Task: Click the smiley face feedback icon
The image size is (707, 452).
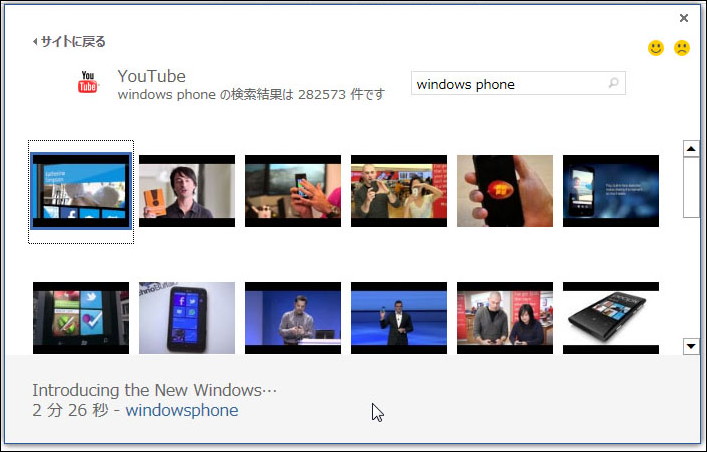Action: tap(656, 48)
